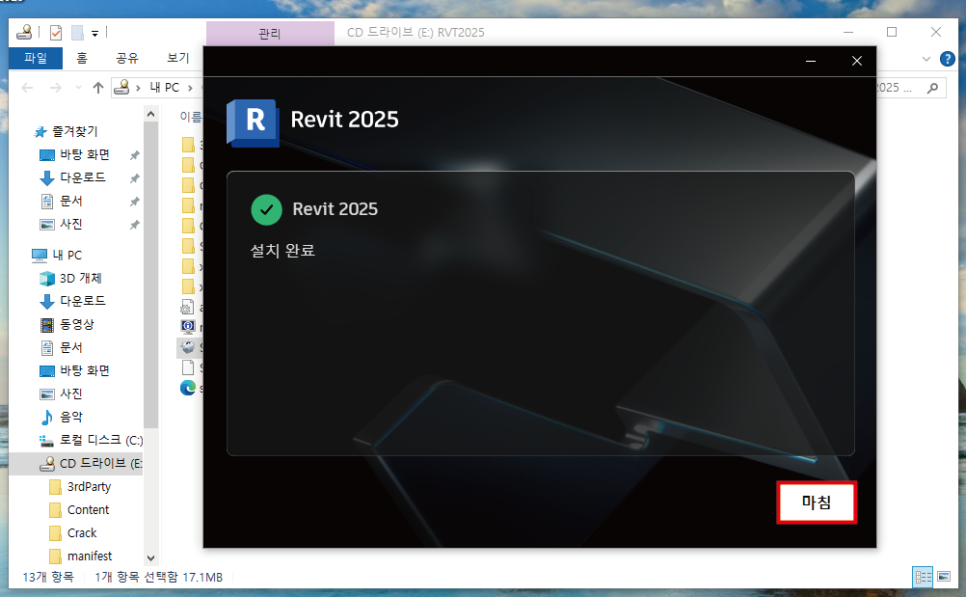Open the 음악 folder

tap(71, 417)
